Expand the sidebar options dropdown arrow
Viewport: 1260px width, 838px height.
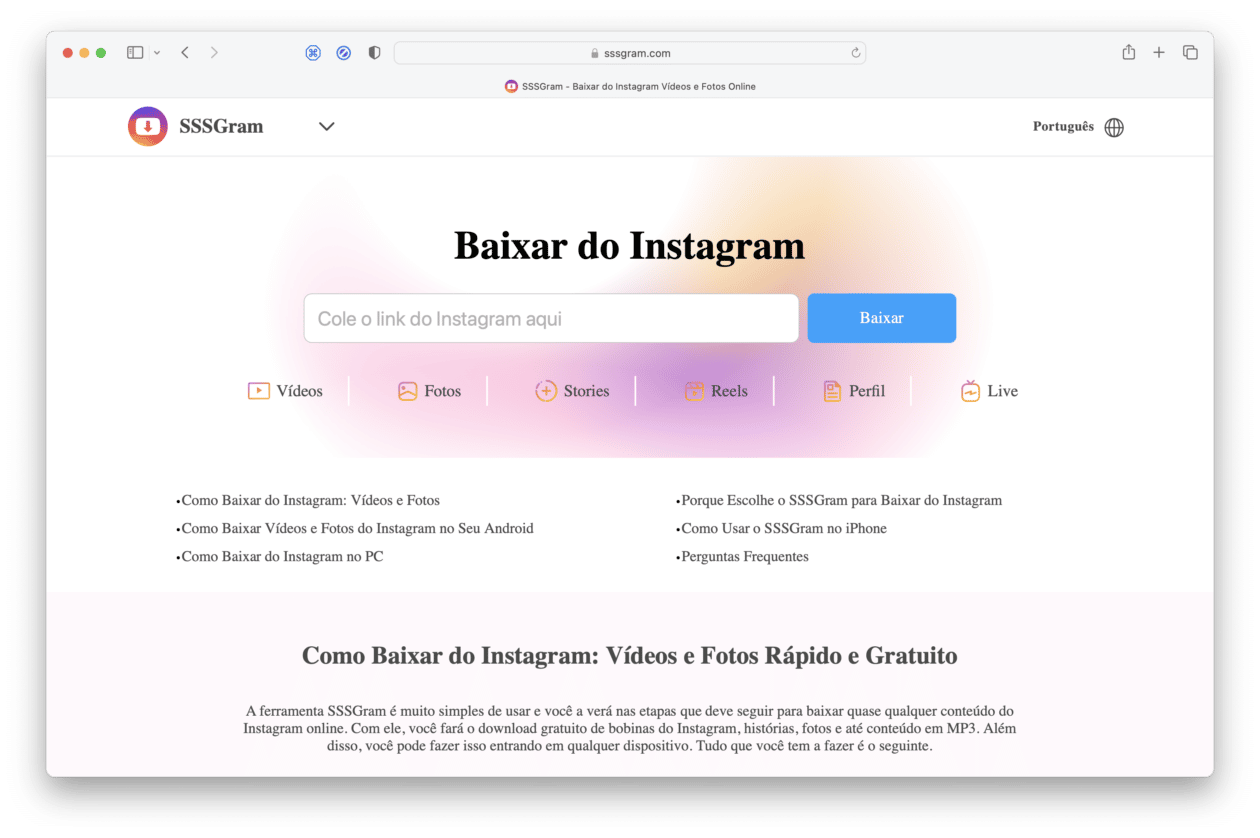tap(156, 52)
